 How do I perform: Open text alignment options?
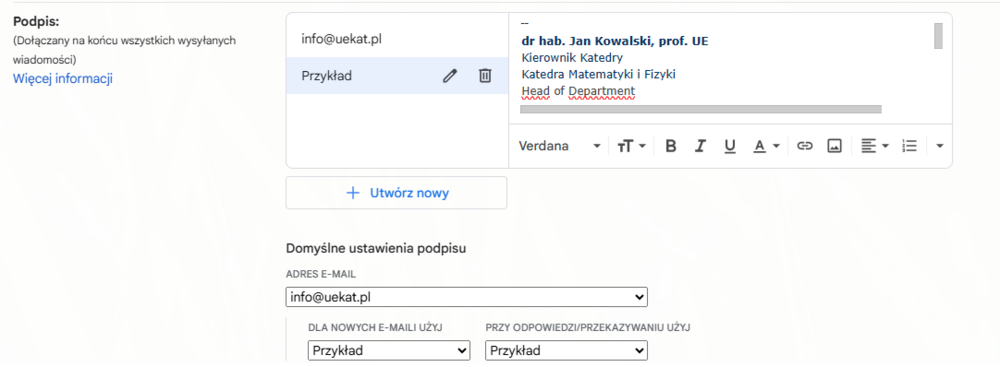click(x=874, y=146)
